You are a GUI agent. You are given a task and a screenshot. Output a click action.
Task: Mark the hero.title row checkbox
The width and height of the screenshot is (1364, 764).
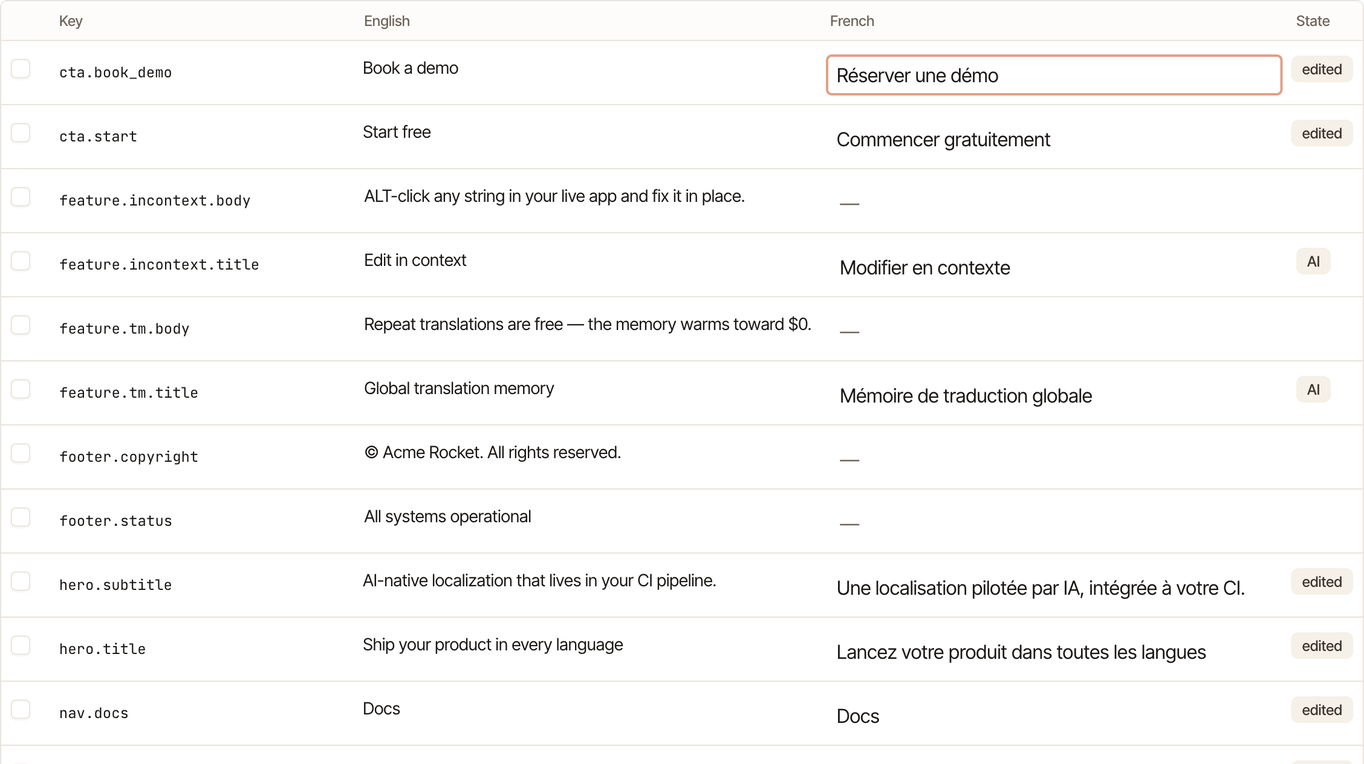(20, 645)
